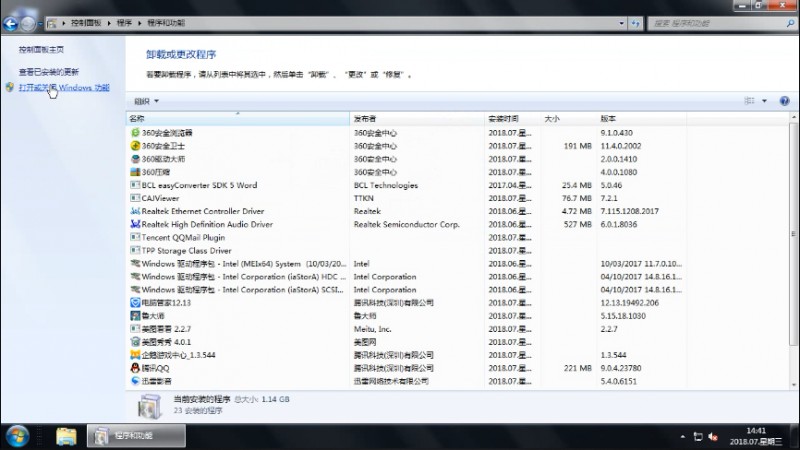Click the version cell 7.115.1208.2017
This screenshot has height=450, width=800.
coord(630,211)
